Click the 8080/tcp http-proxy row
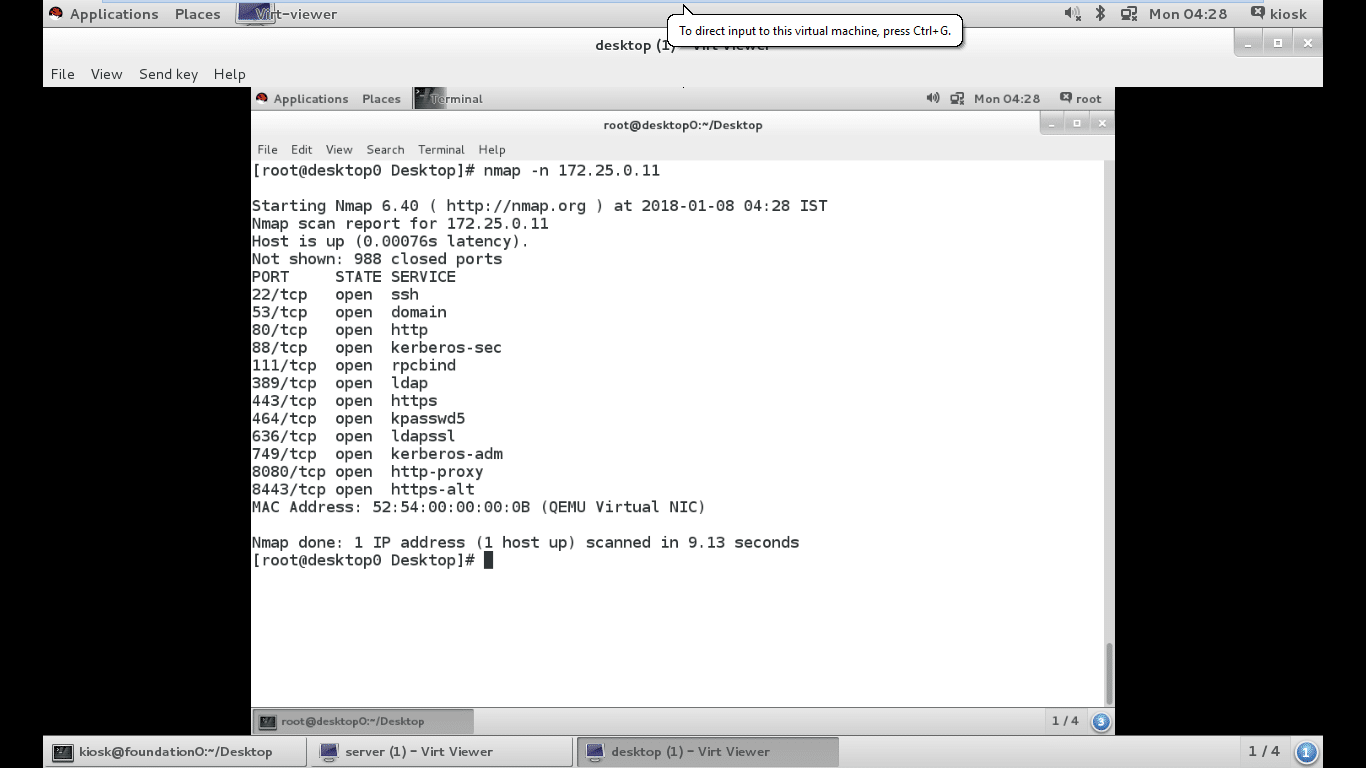Image resolution: width=1366 pixels, height=768 pixels. pyautogui.click(x=368, y=472)
